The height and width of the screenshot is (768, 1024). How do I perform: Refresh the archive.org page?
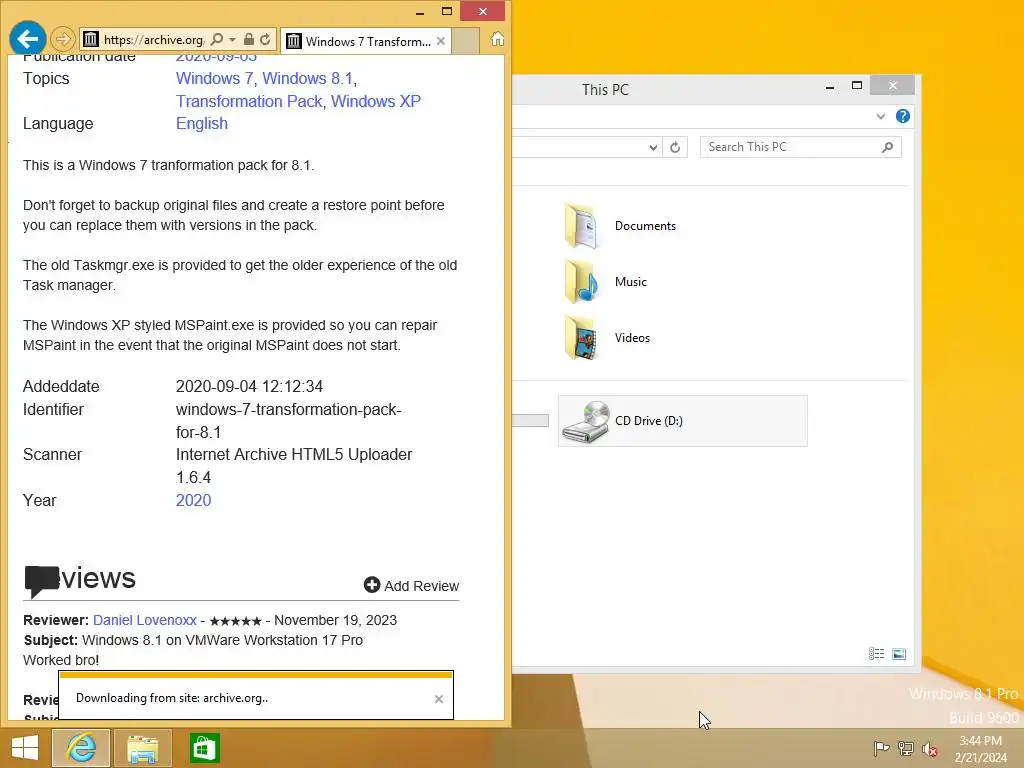265,40
